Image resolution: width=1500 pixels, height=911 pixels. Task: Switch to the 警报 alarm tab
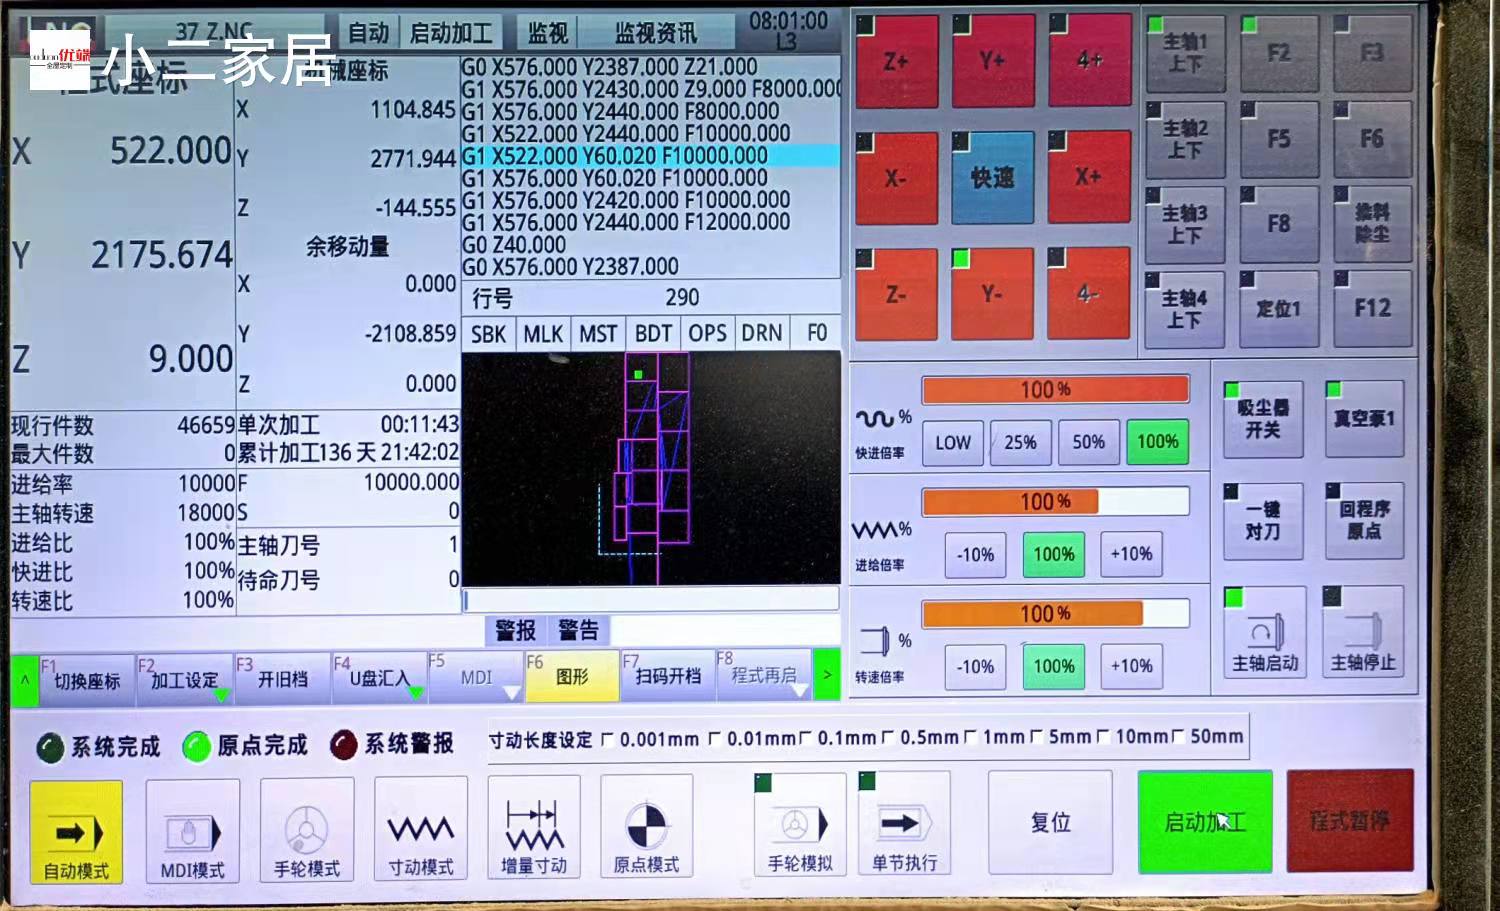[x=515, y=630]
